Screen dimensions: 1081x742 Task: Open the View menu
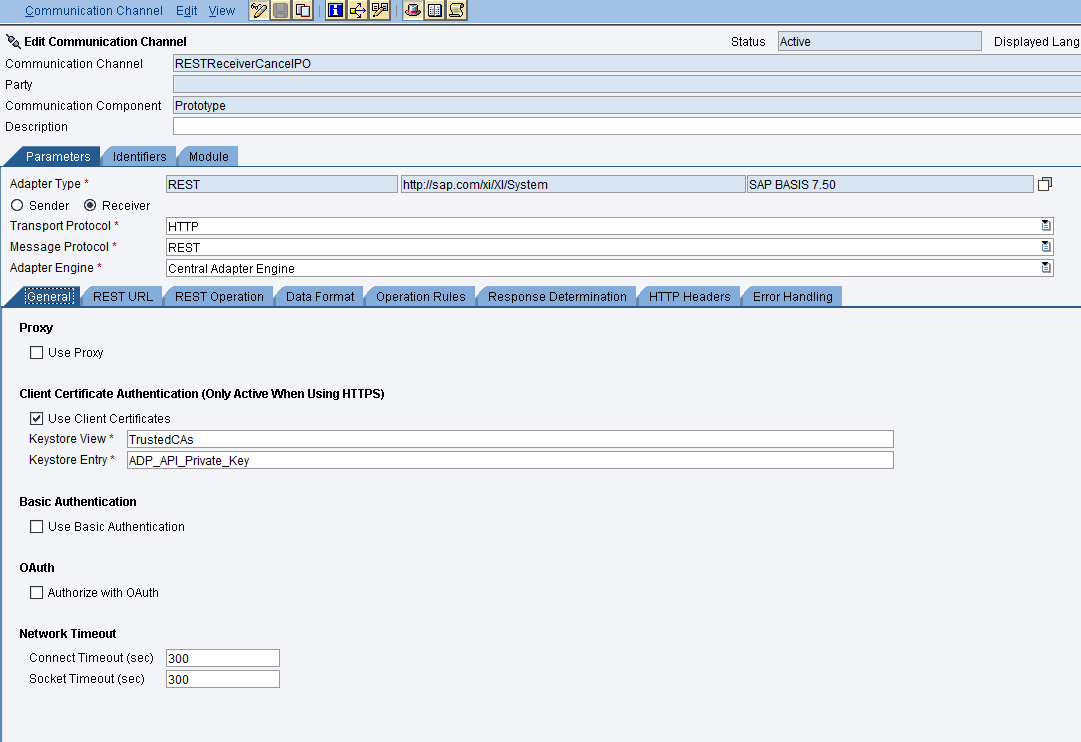[221, 10]
